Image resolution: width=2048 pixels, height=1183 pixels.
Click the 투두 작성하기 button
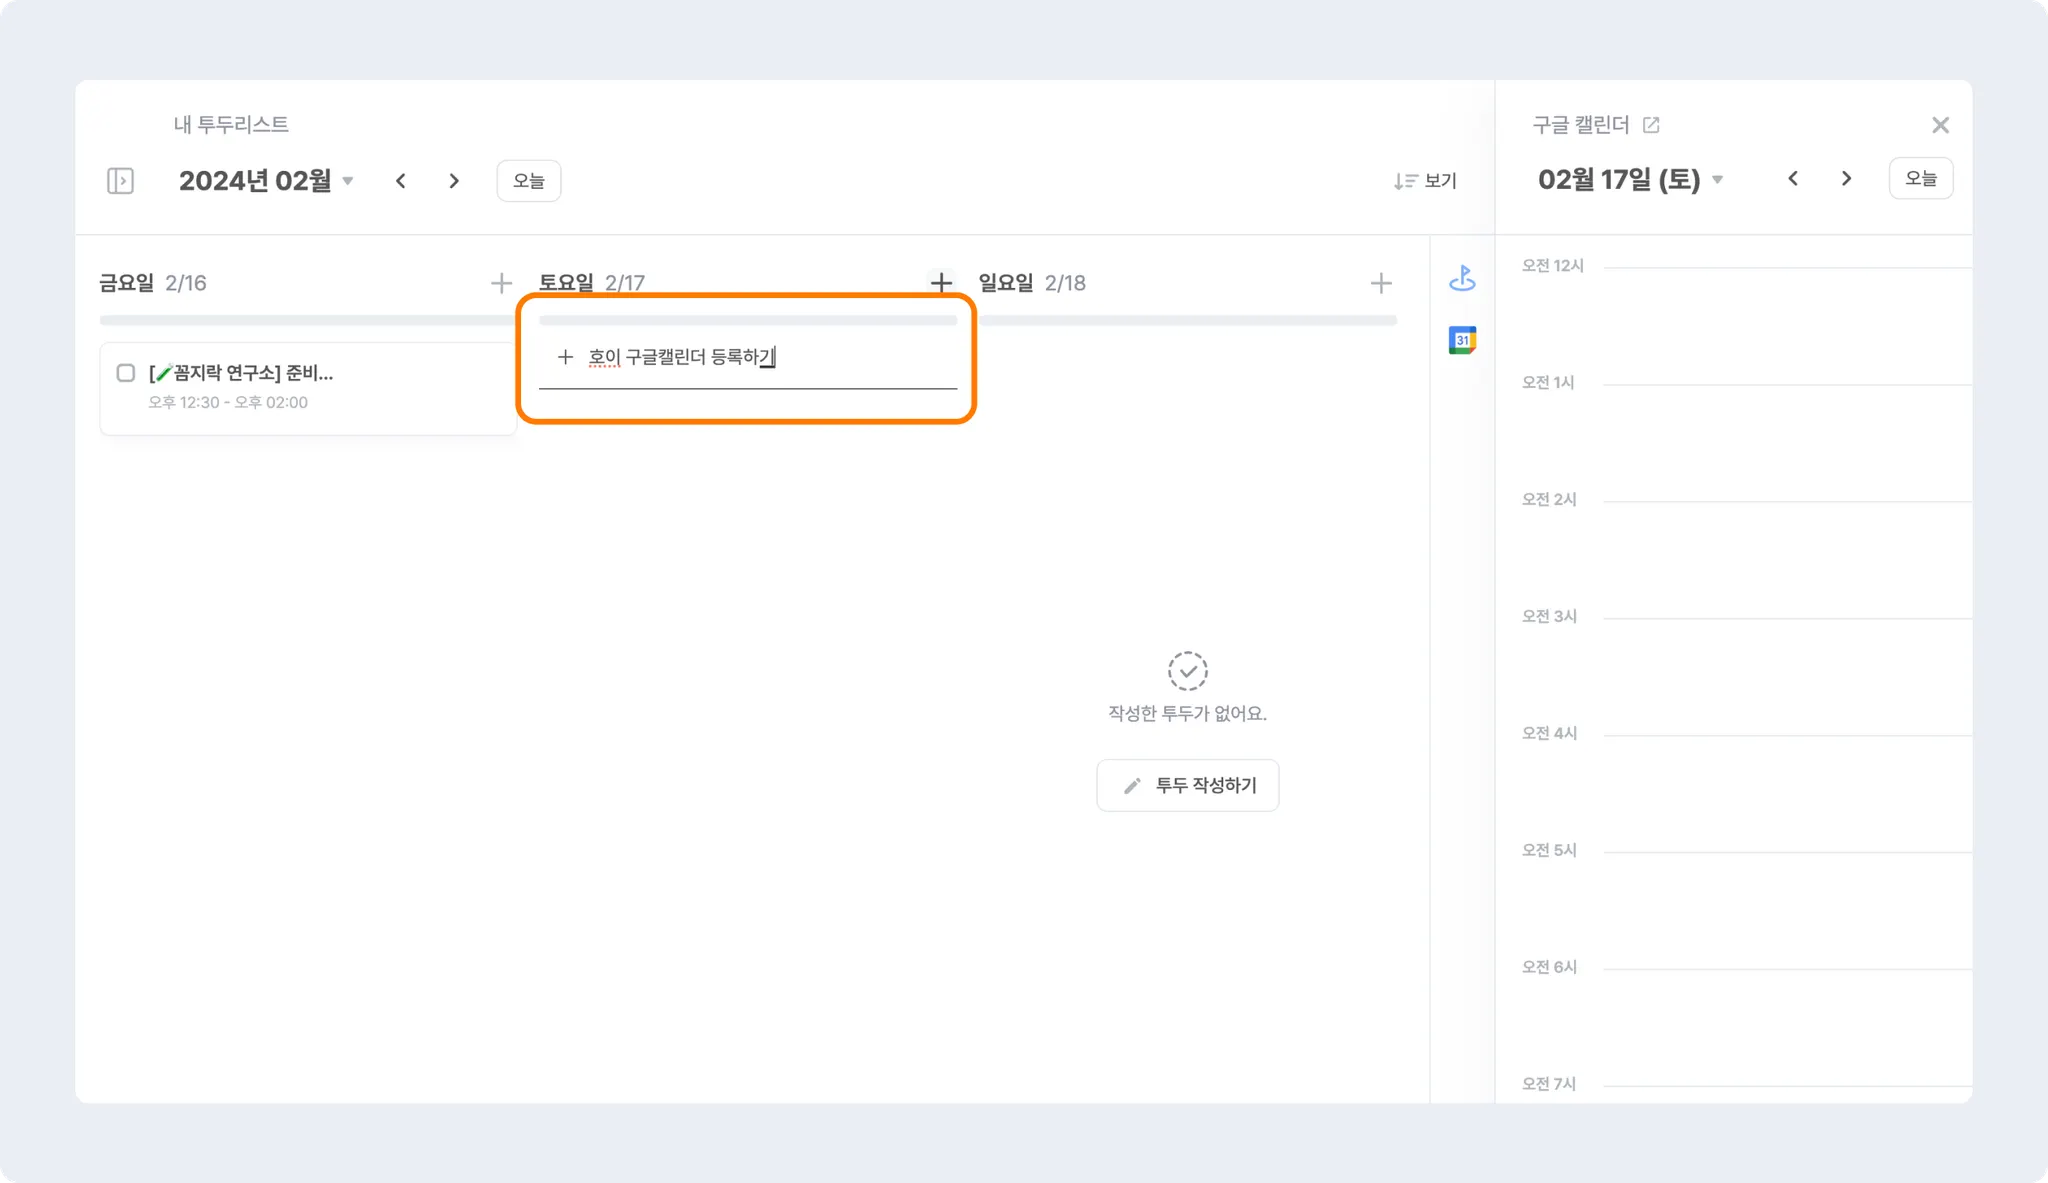pos(1187,785)
